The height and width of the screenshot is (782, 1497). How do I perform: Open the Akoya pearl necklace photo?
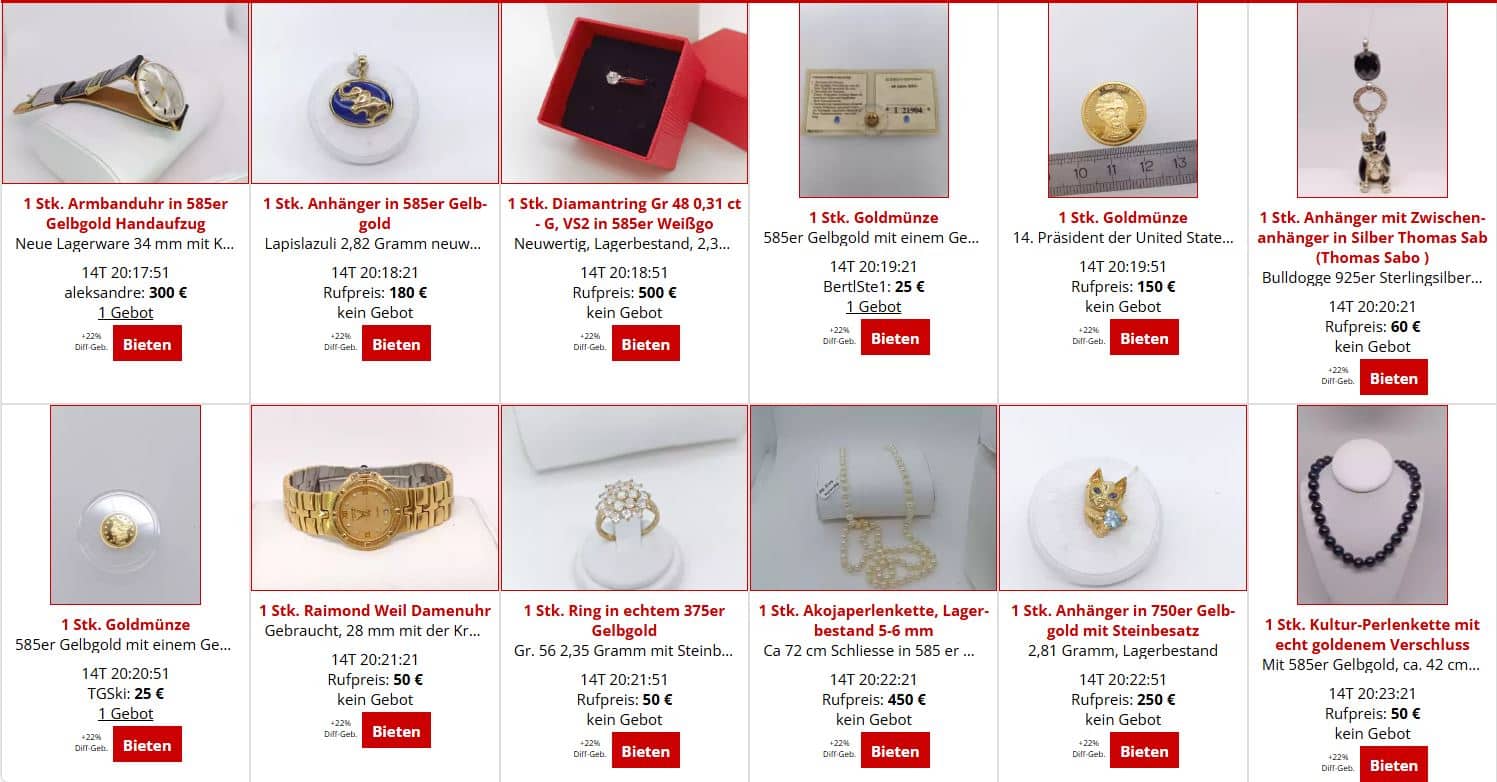[874, 498]
